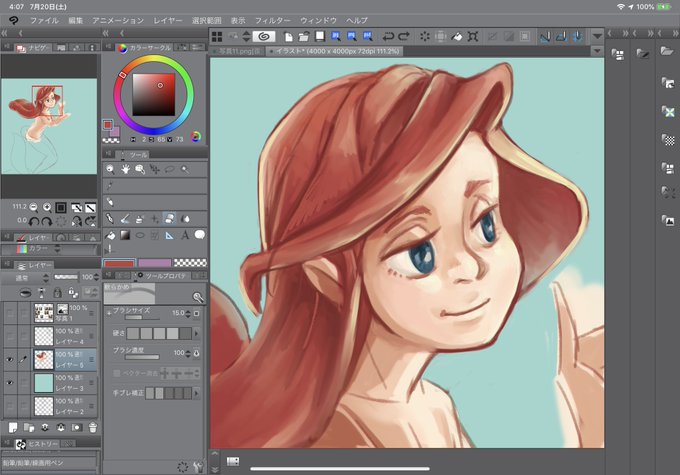The image size is (680, 475).
Task: Click the zoom in icon in Navigator
Action: tap(46, 207)
